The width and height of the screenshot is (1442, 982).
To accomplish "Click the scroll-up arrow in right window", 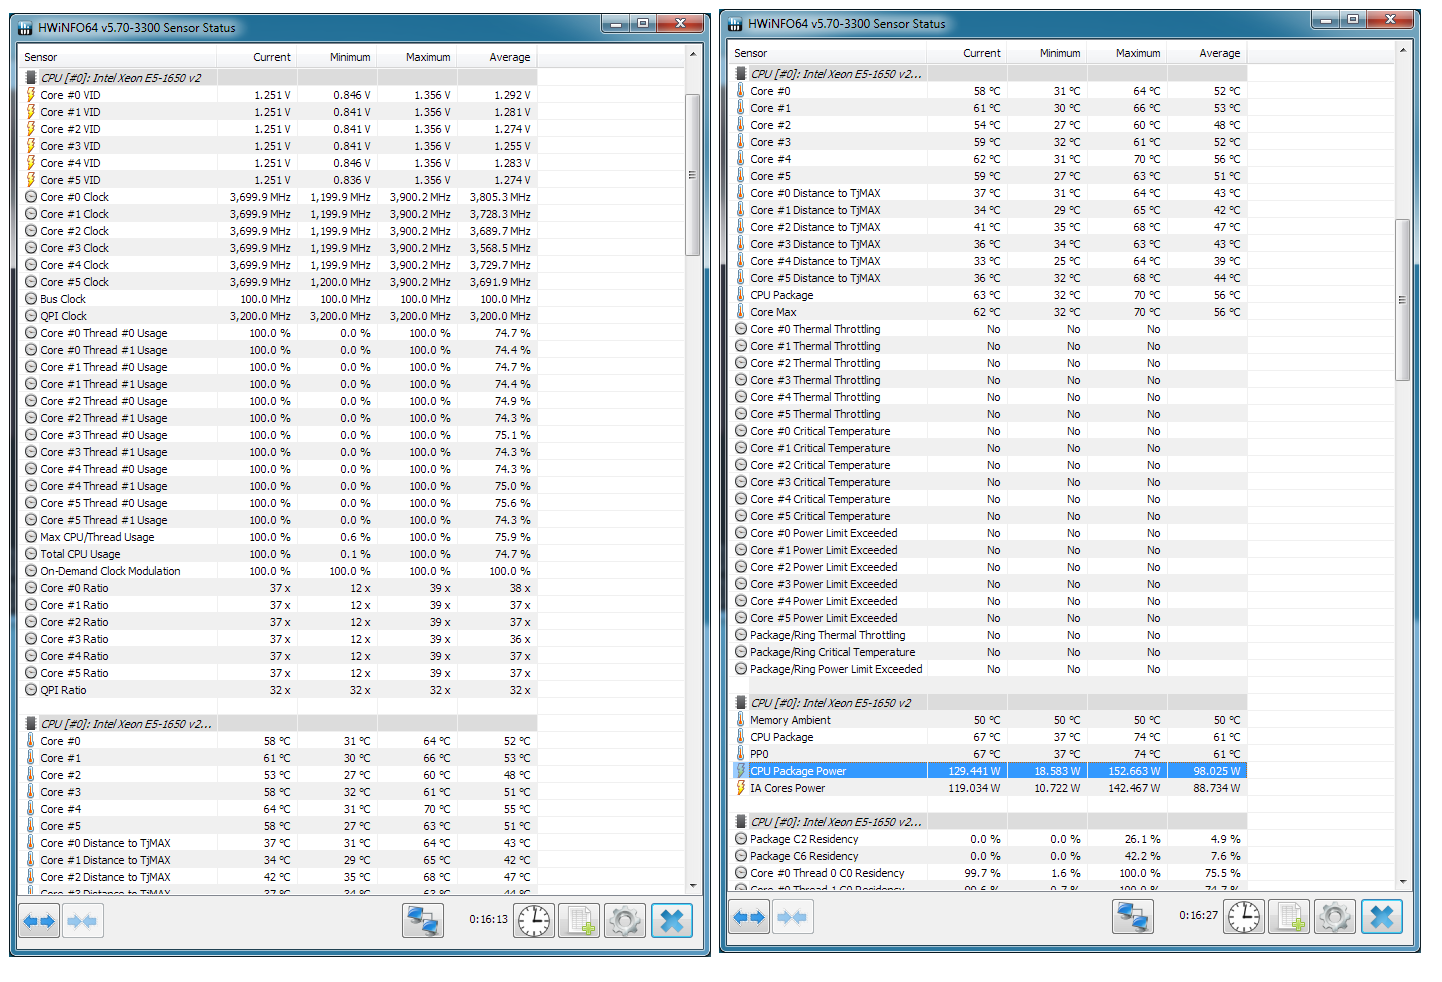I will coord(1402,51).
